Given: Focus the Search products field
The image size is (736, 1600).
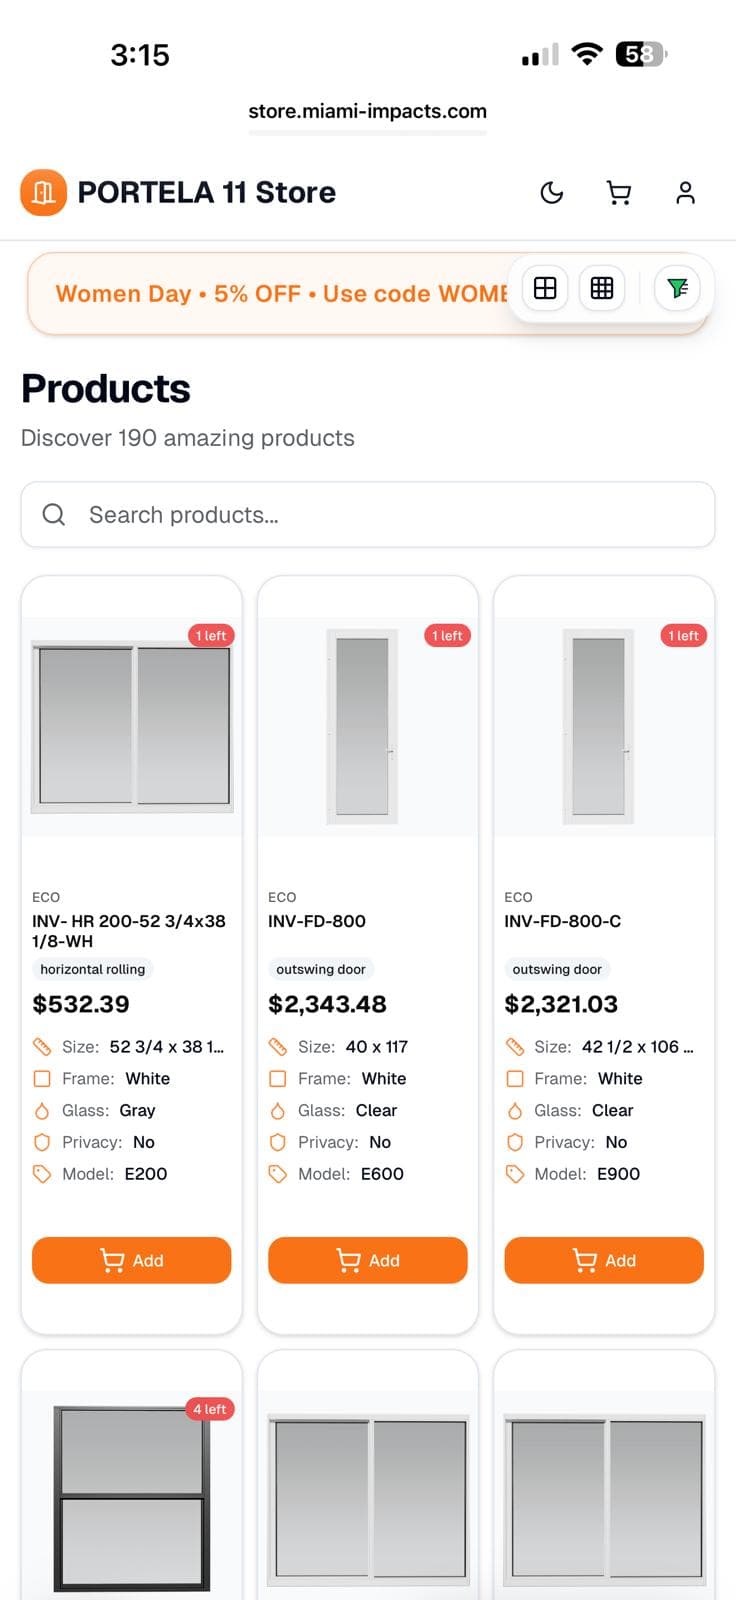Looking at the screenshot, I should pyautogui.click(x=390, y=515).
